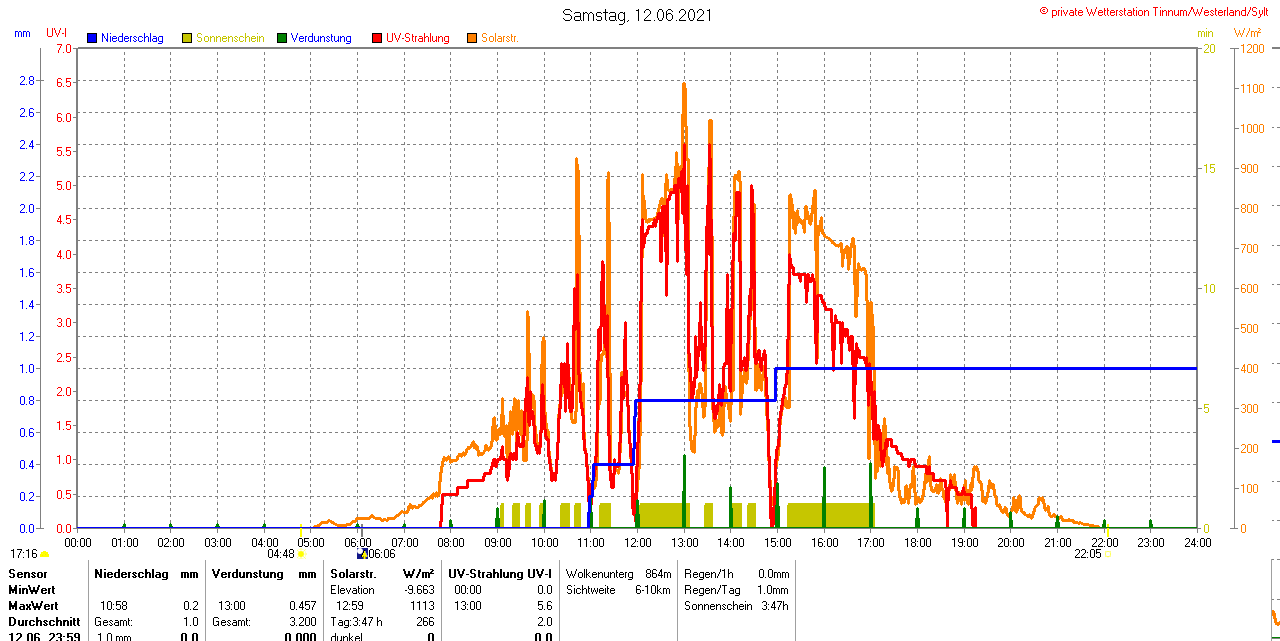Image resolution: width=1280 pixels, height=641 pixels.
Task: Click the Regen/Tag 1.0mm reading
Action: tap(772, 590)
